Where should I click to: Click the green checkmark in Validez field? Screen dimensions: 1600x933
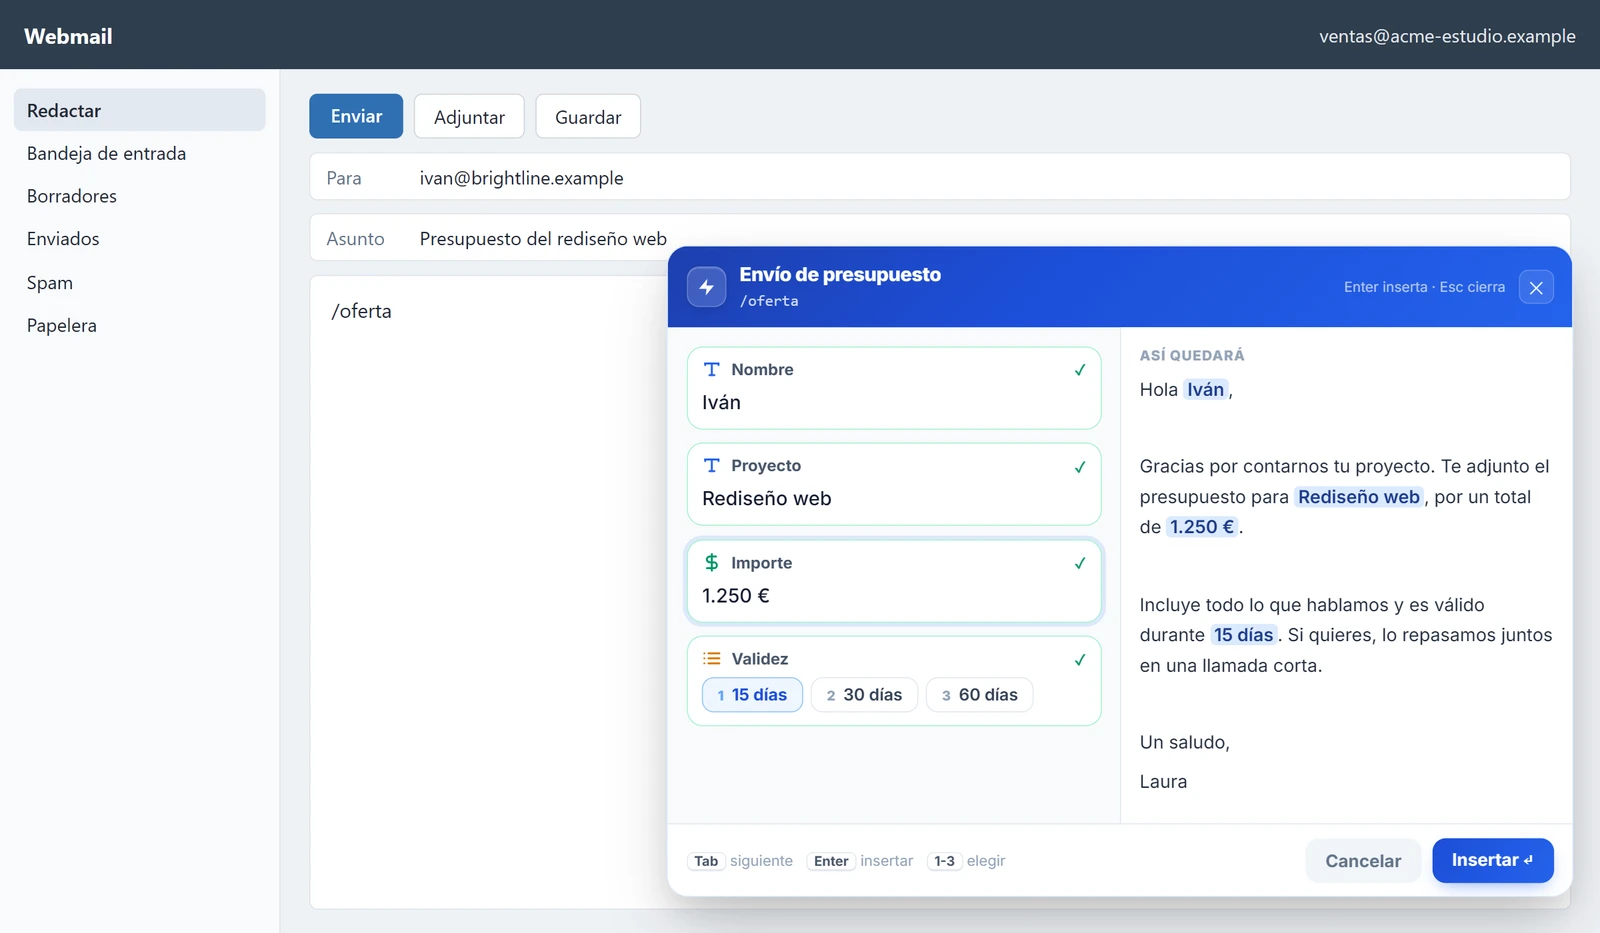point(1080,660)
